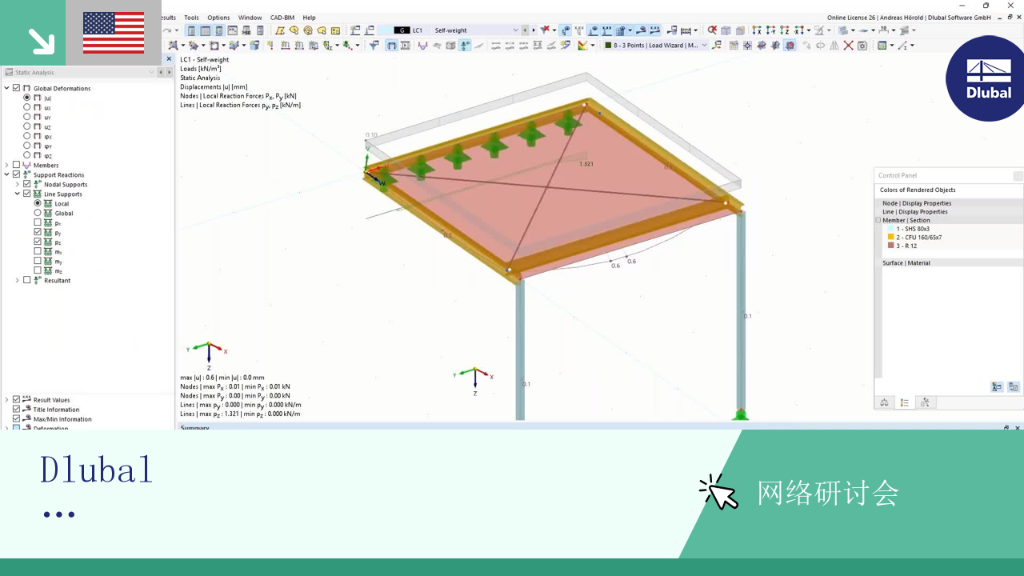The width and height of the screenshot is (1024, 576).
Task: Open the Options menu
Action: click(218, 18)
